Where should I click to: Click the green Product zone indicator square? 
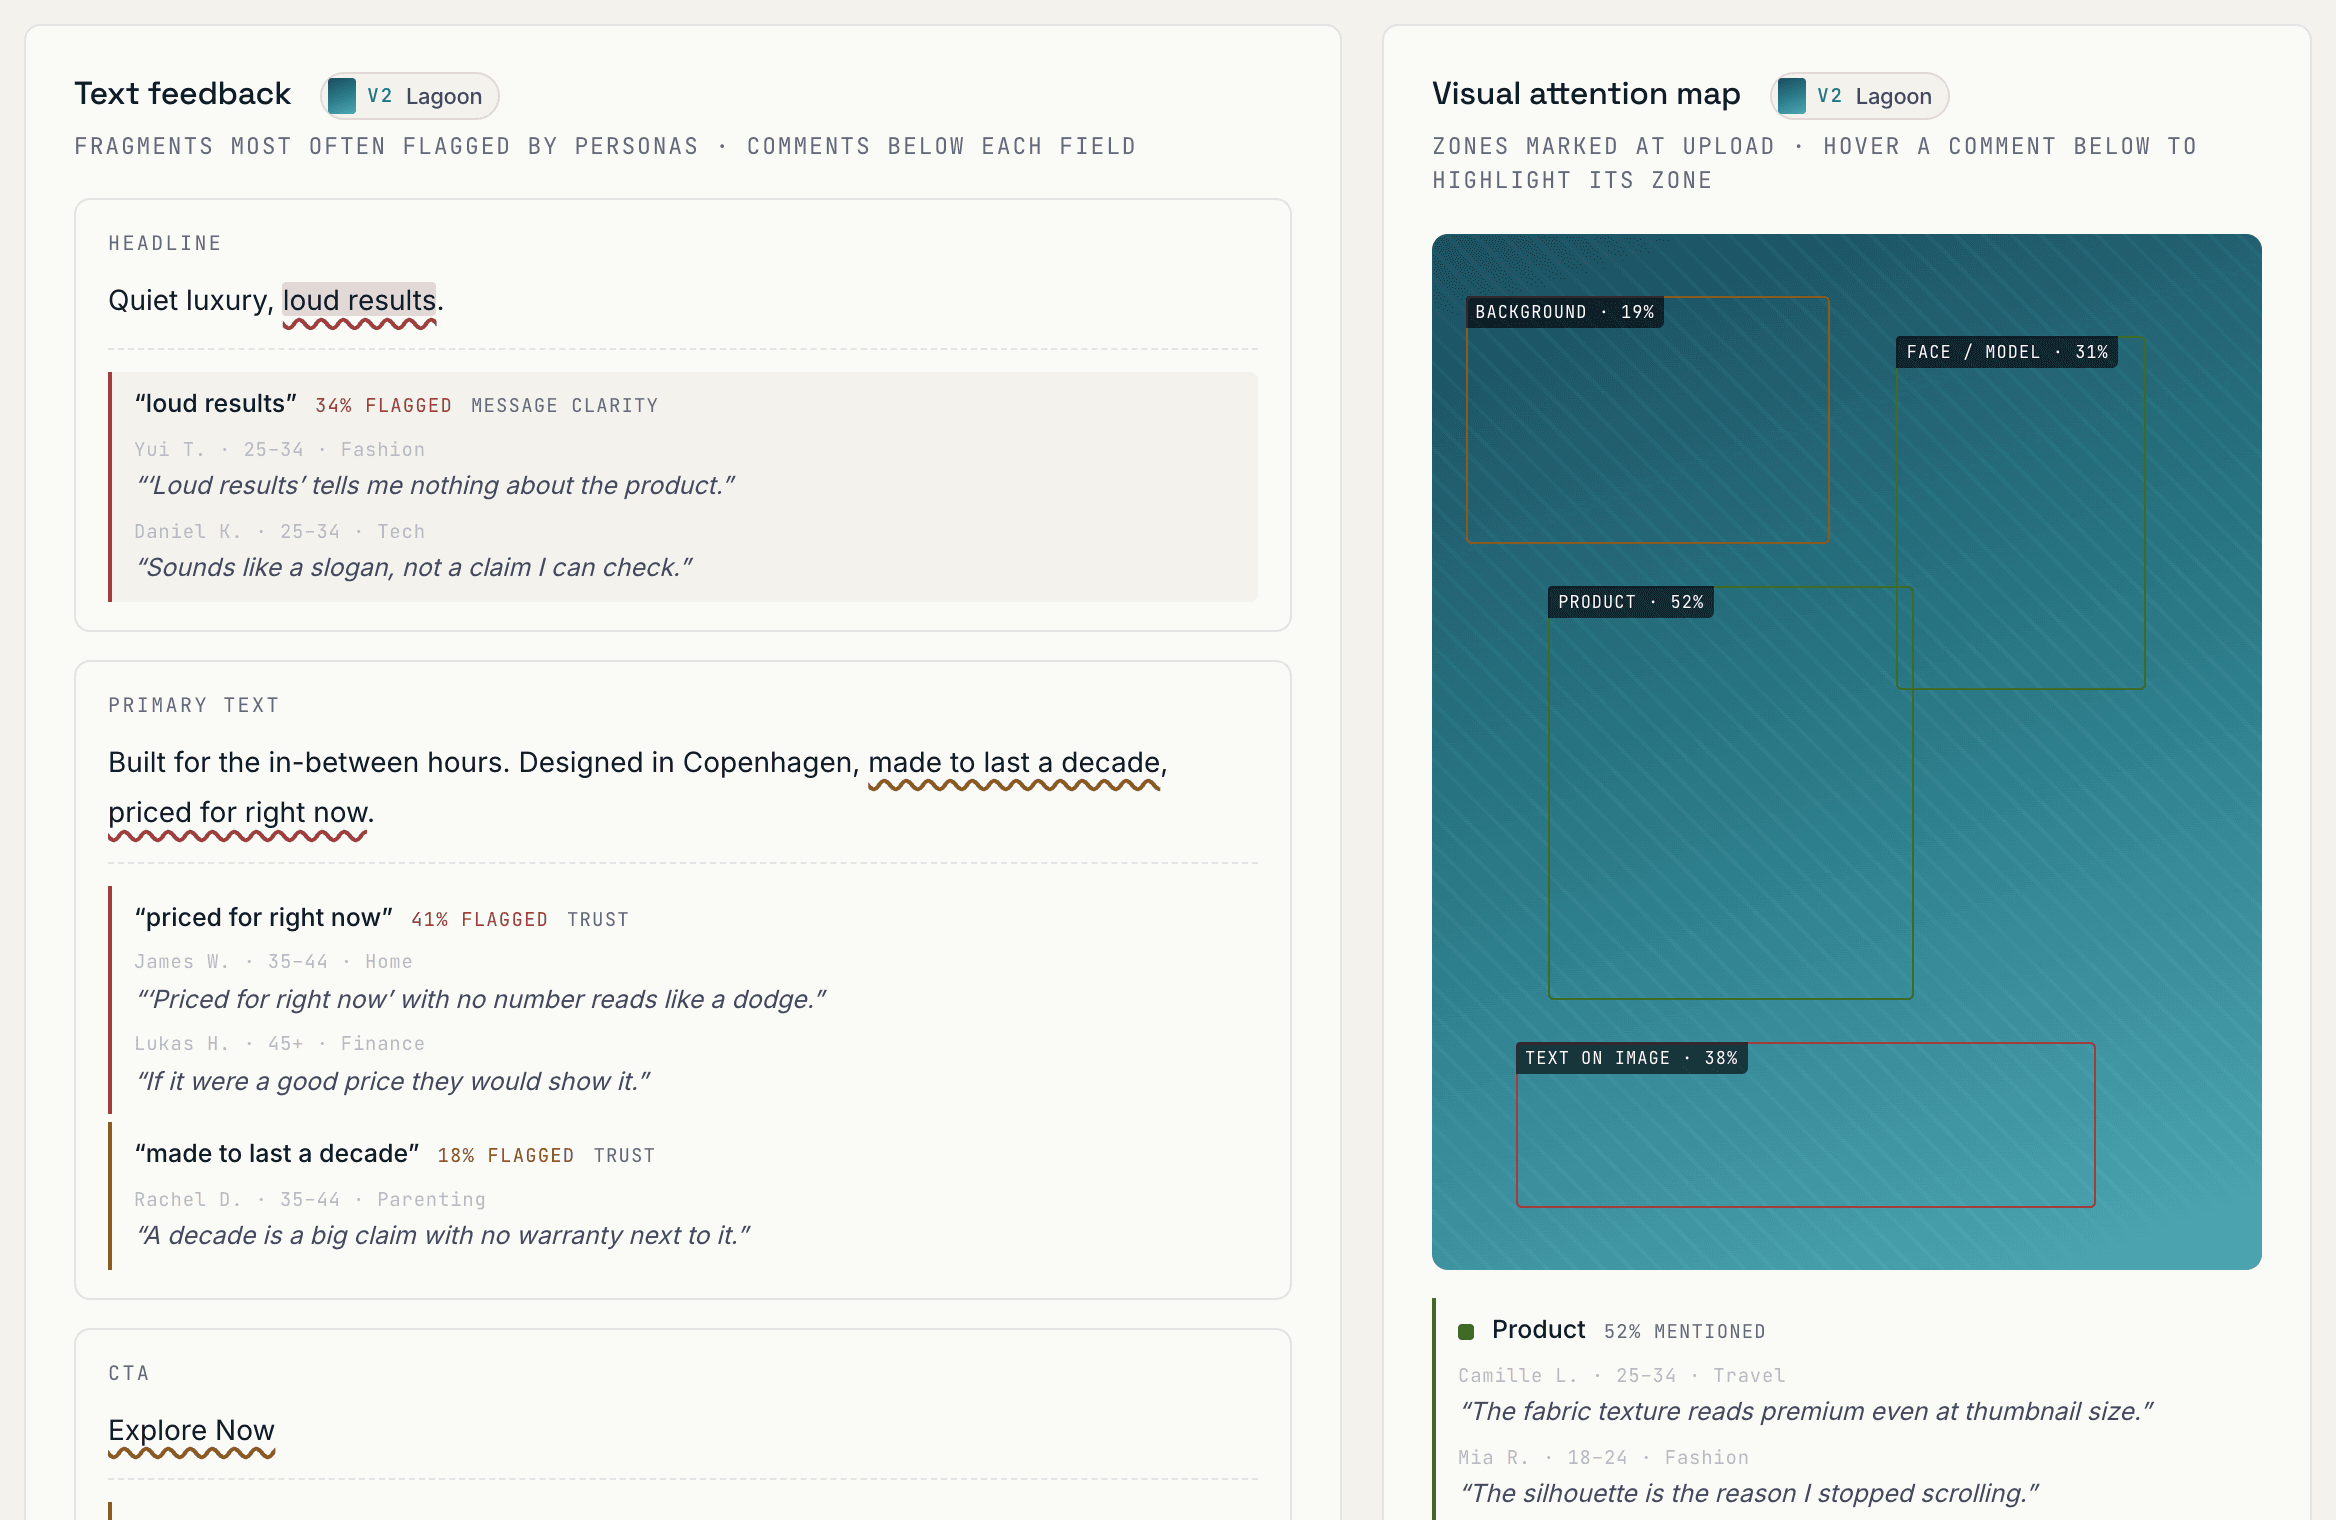1467,1331
